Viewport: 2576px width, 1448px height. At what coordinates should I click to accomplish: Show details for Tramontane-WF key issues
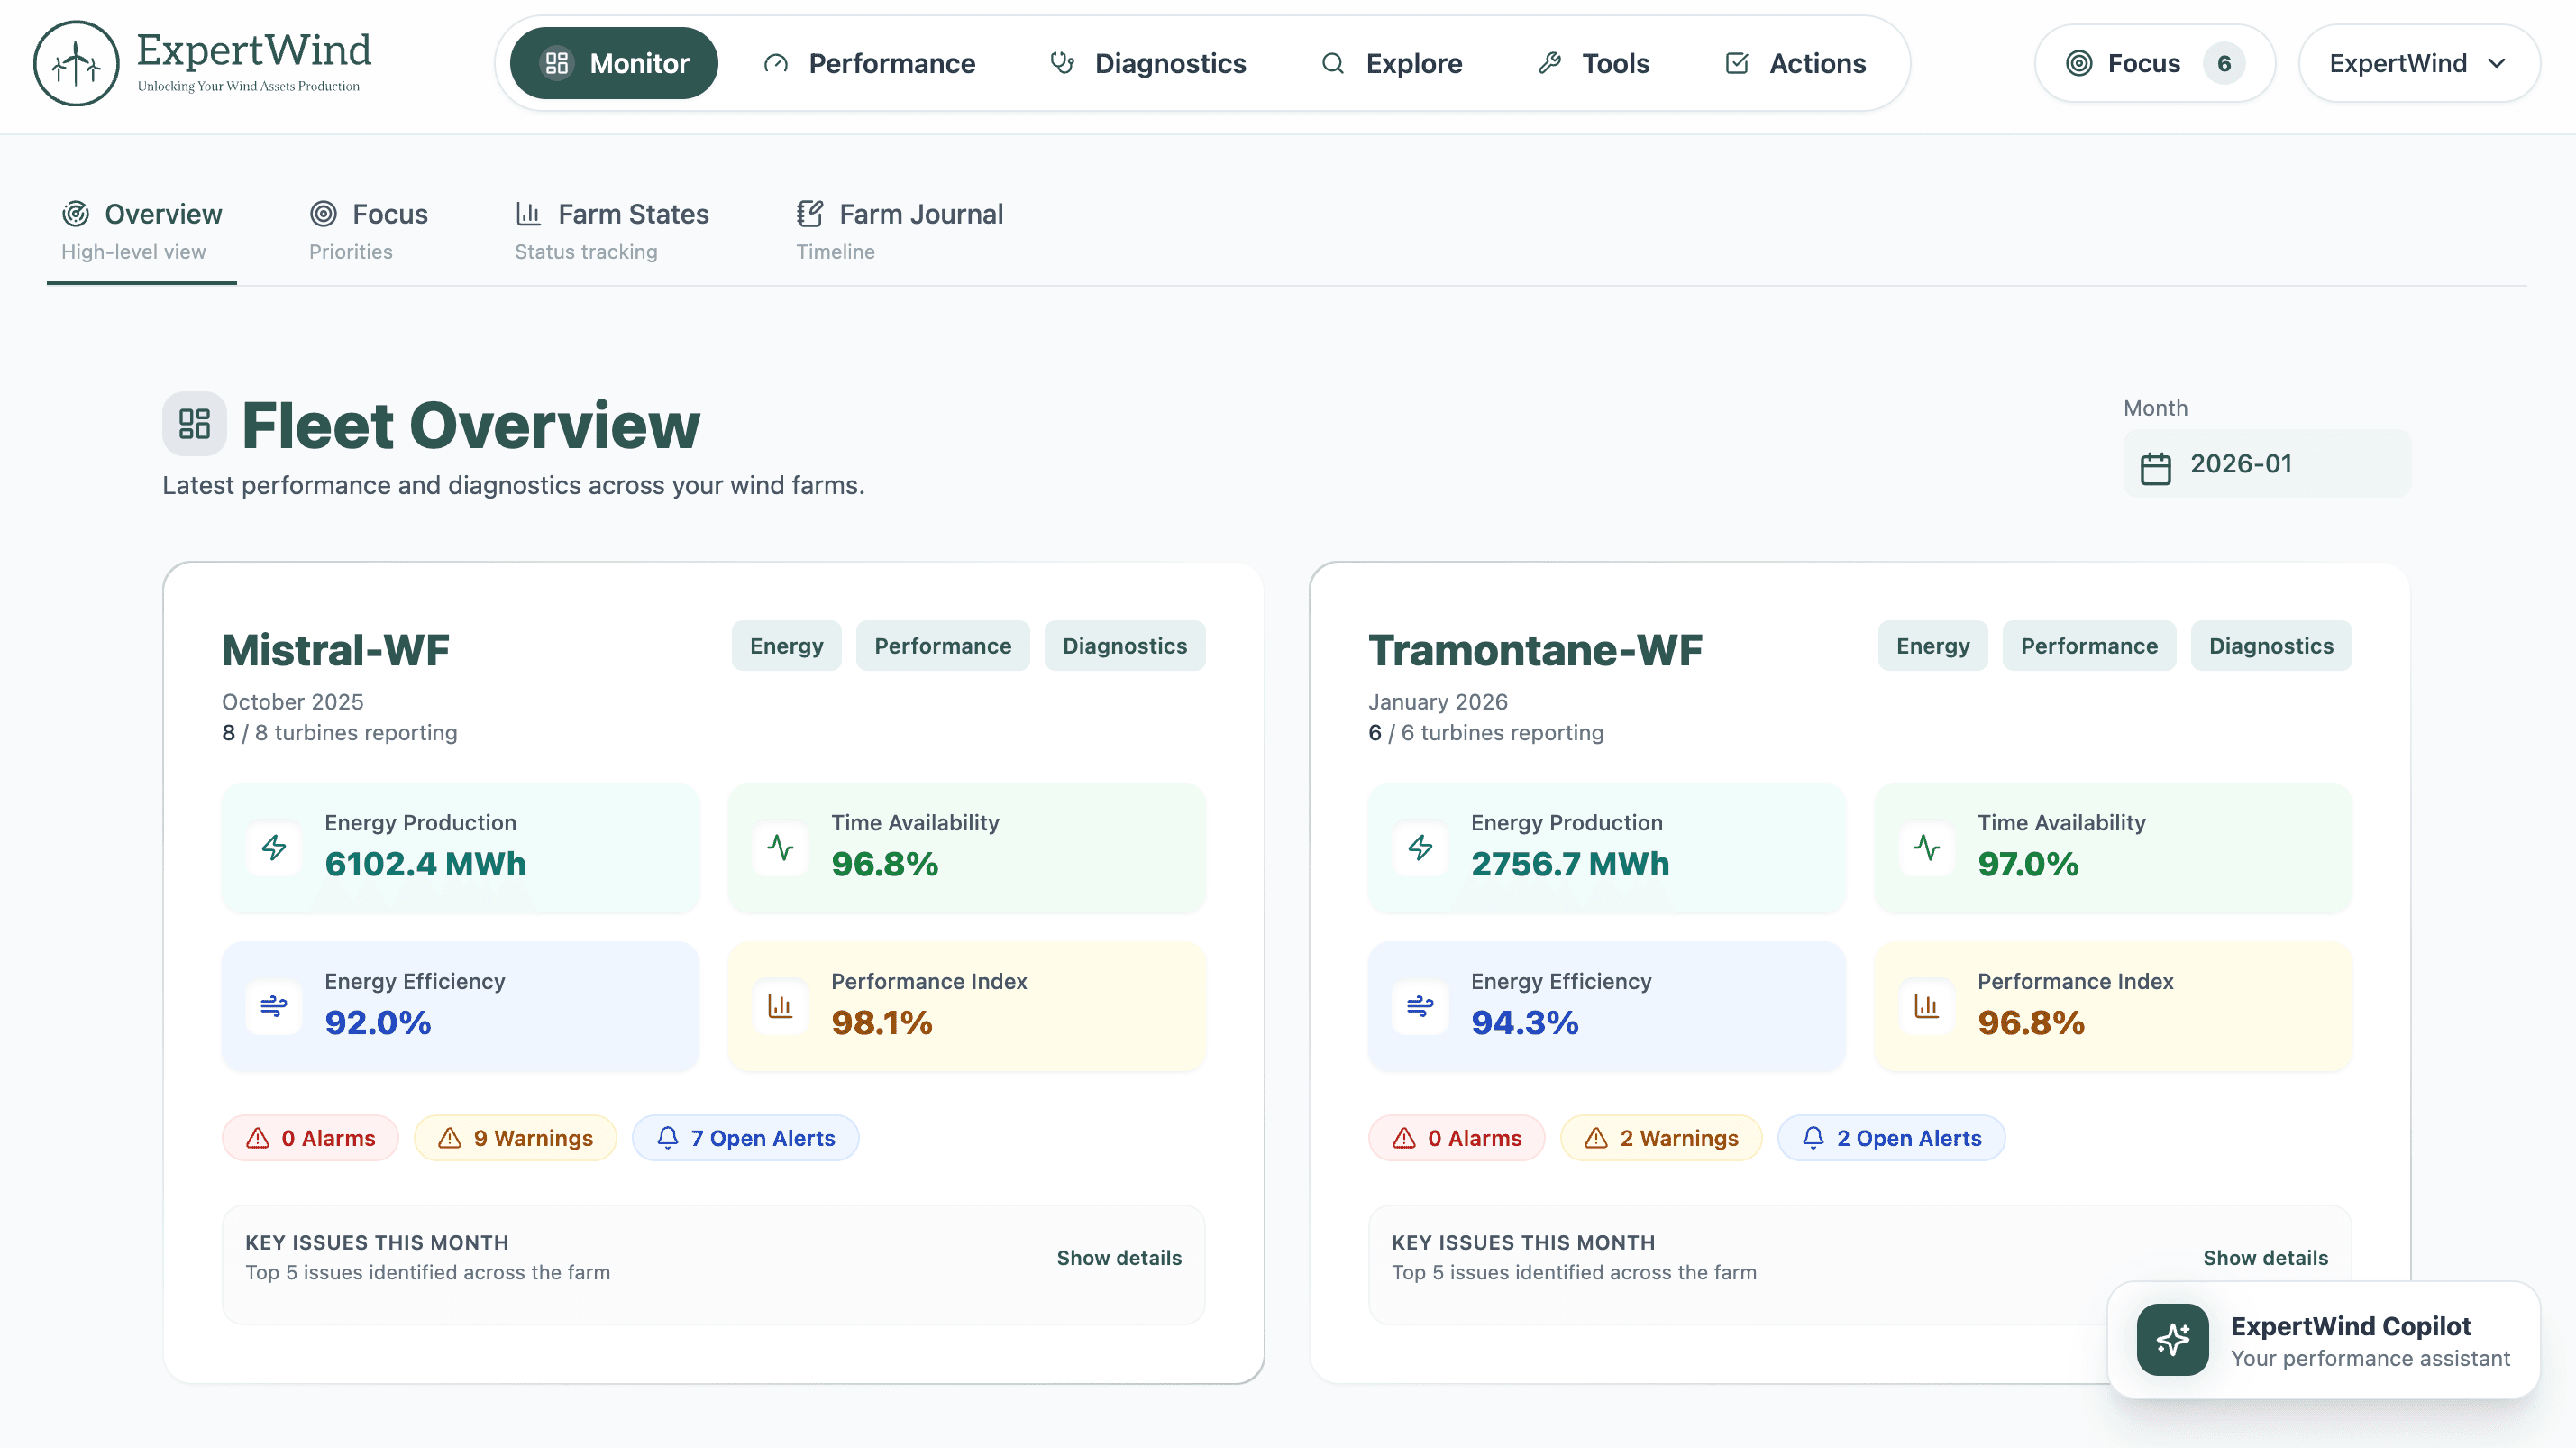point(2265,1257)
